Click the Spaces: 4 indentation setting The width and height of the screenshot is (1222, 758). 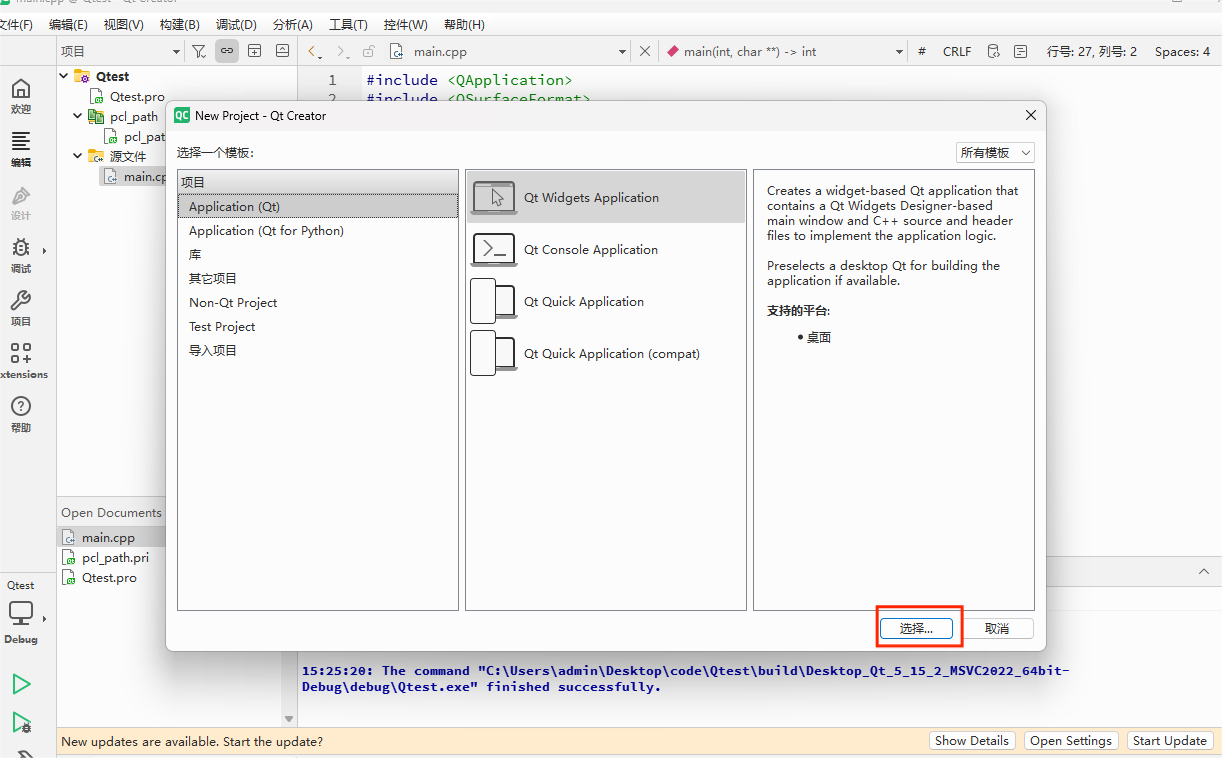[x=1182, y=51]
